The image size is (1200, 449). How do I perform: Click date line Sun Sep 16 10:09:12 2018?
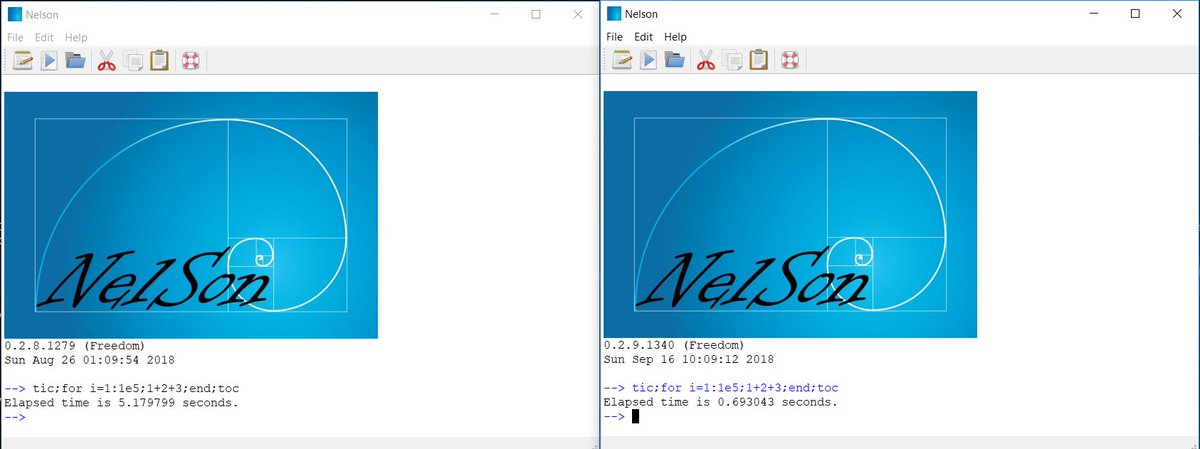pos(688,359)
